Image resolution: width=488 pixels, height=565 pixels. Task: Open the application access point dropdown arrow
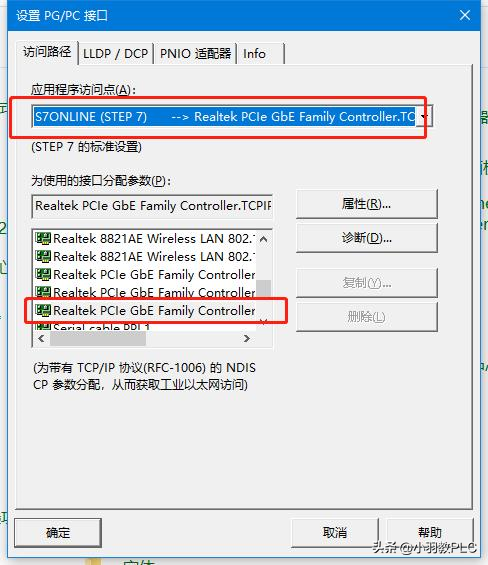click(424, 116)
